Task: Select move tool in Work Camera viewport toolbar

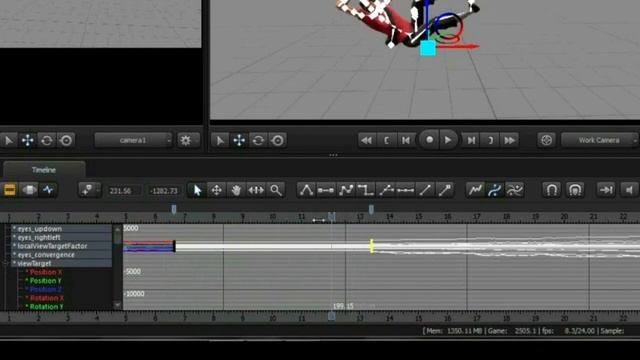Action: (239, 140)
